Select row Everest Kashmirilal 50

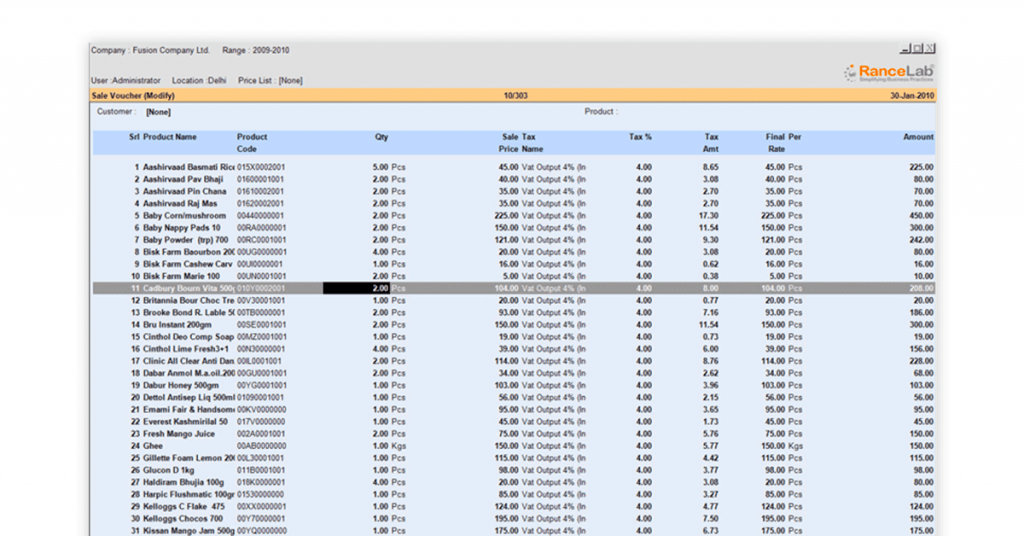pos(514,422)
